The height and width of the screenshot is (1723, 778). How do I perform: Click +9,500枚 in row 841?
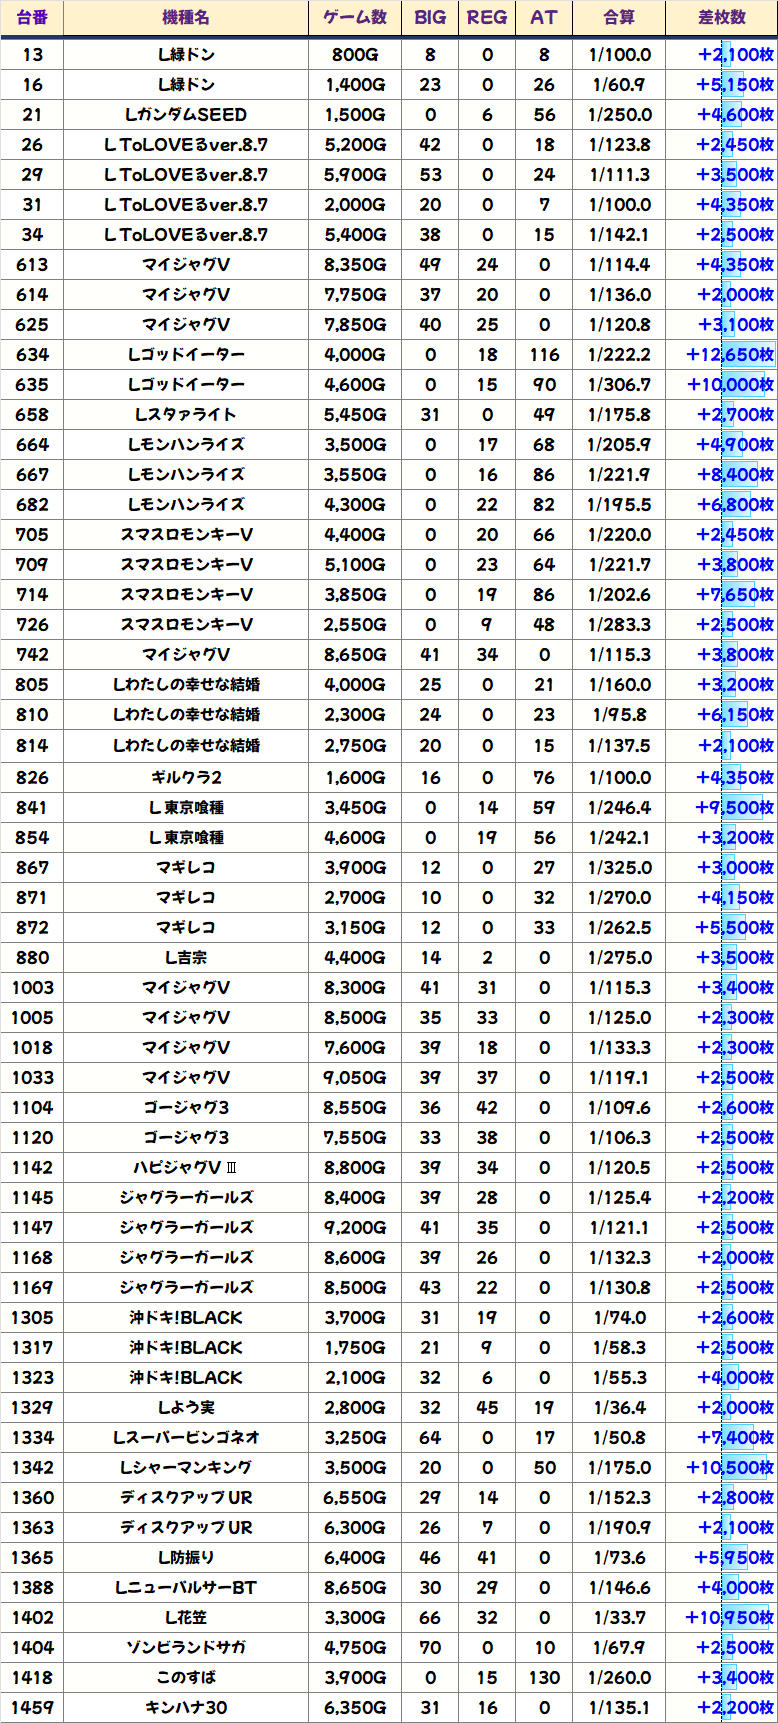point(735,808)
